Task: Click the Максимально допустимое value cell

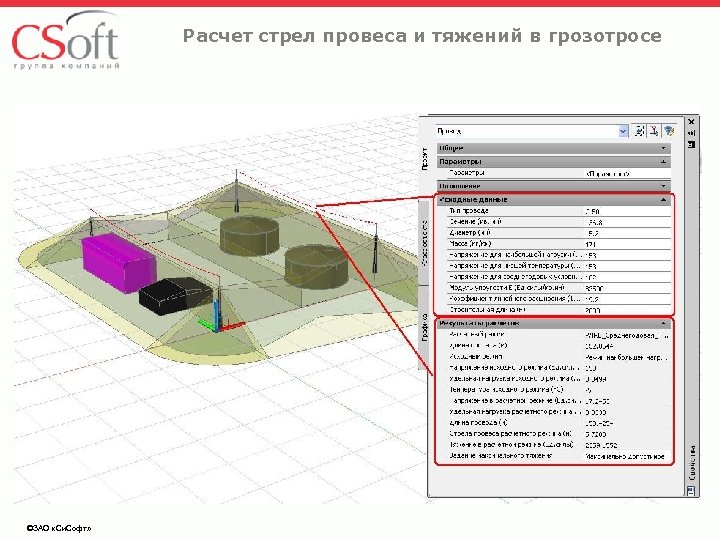Action: click(627, 456)
